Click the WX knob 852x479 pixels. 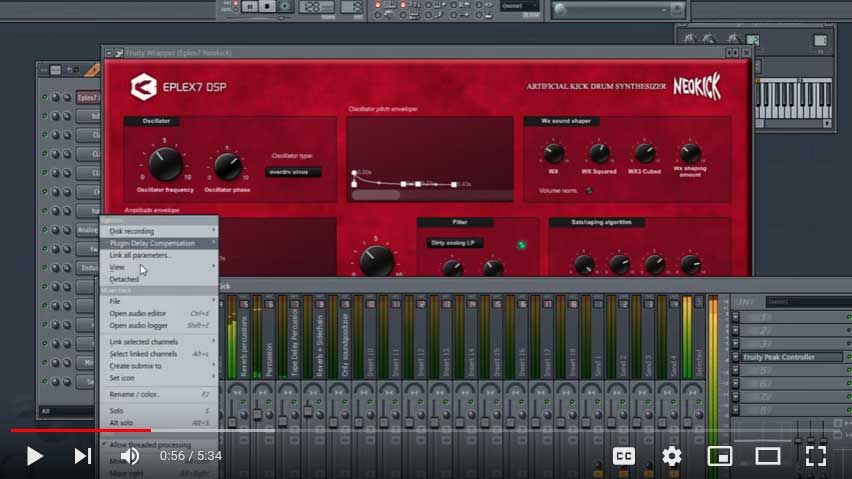pyautogui.click(x=553, y=154)
